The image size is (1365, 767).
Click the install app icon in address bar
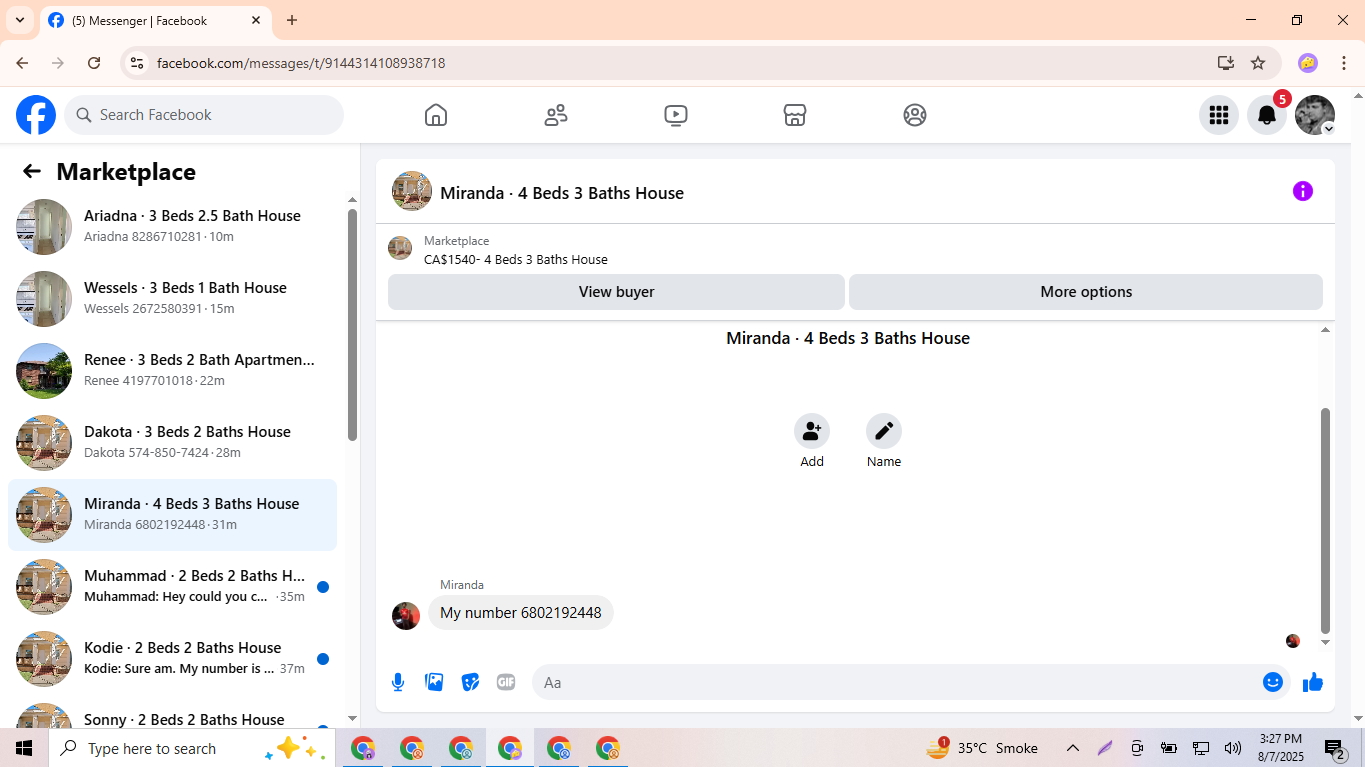click(x=1226, y=63)
